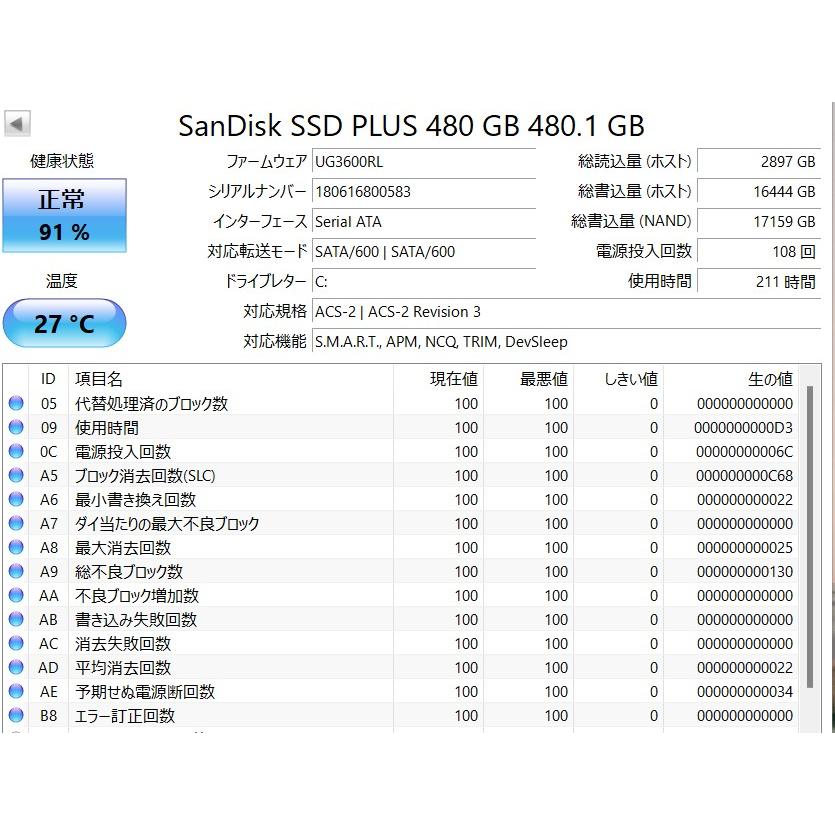Select the row 代替処理済のブロック数
The image size is (835, 835).
pos(401,403)
